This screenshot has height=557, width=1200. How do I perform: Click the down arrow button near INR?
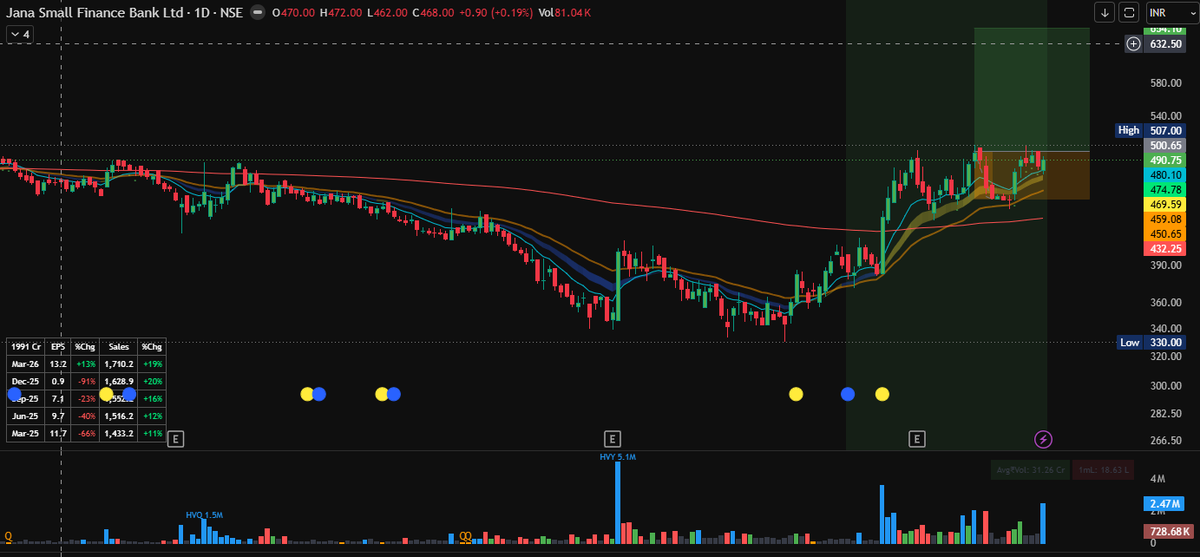tap(1105, 12)
